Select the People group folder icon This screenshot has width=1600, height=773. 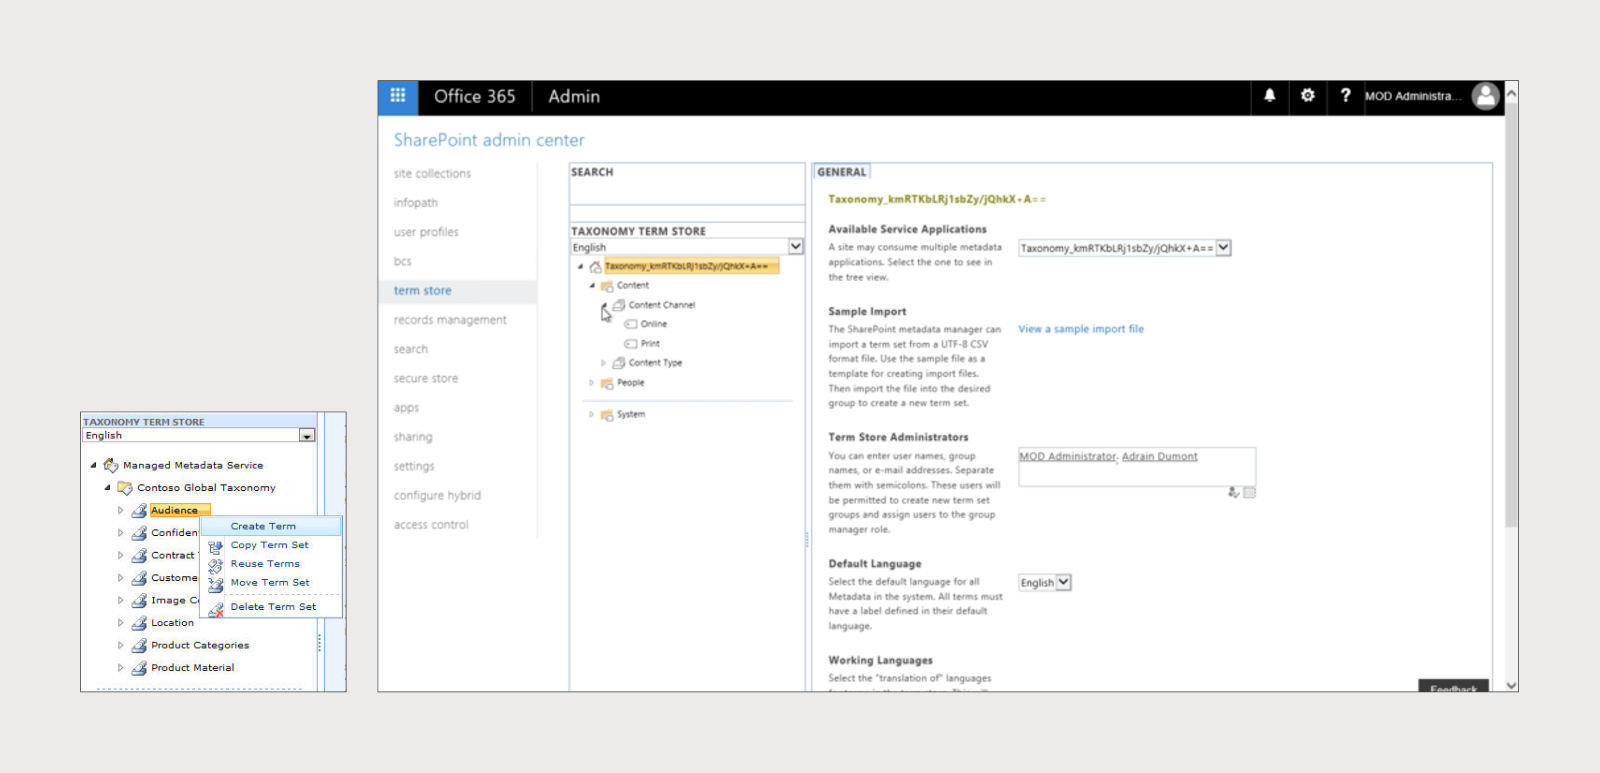[x=607, y=383]
